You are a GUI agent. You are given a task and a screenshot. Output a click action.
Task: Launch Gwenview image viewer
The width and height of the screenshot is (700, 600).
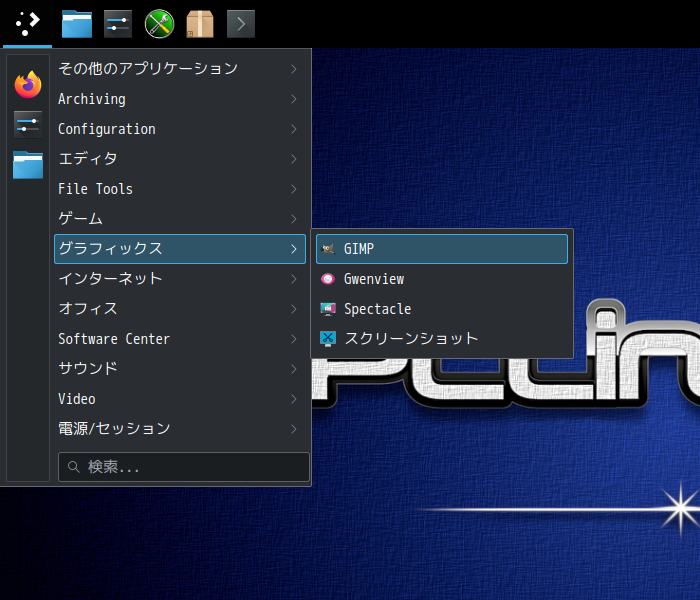pos(442,279)
